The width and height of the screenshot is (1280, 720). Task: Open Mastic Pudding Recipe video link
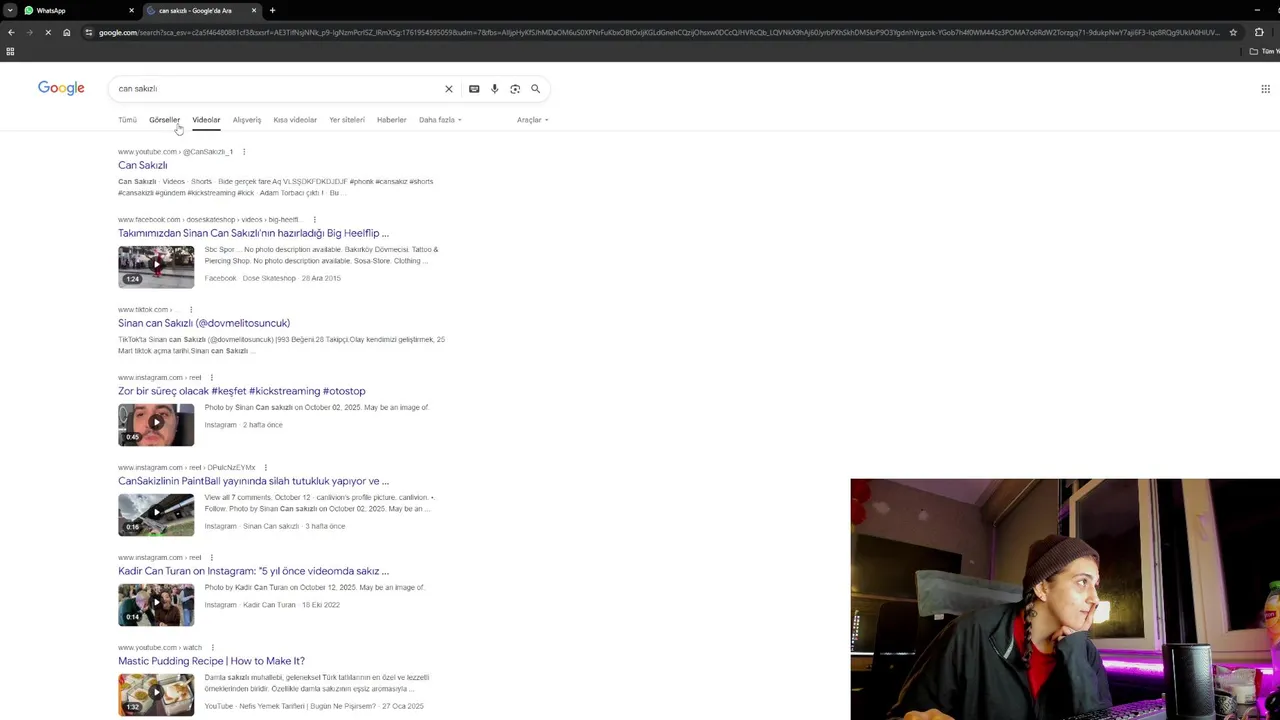(x=211, y=661)
